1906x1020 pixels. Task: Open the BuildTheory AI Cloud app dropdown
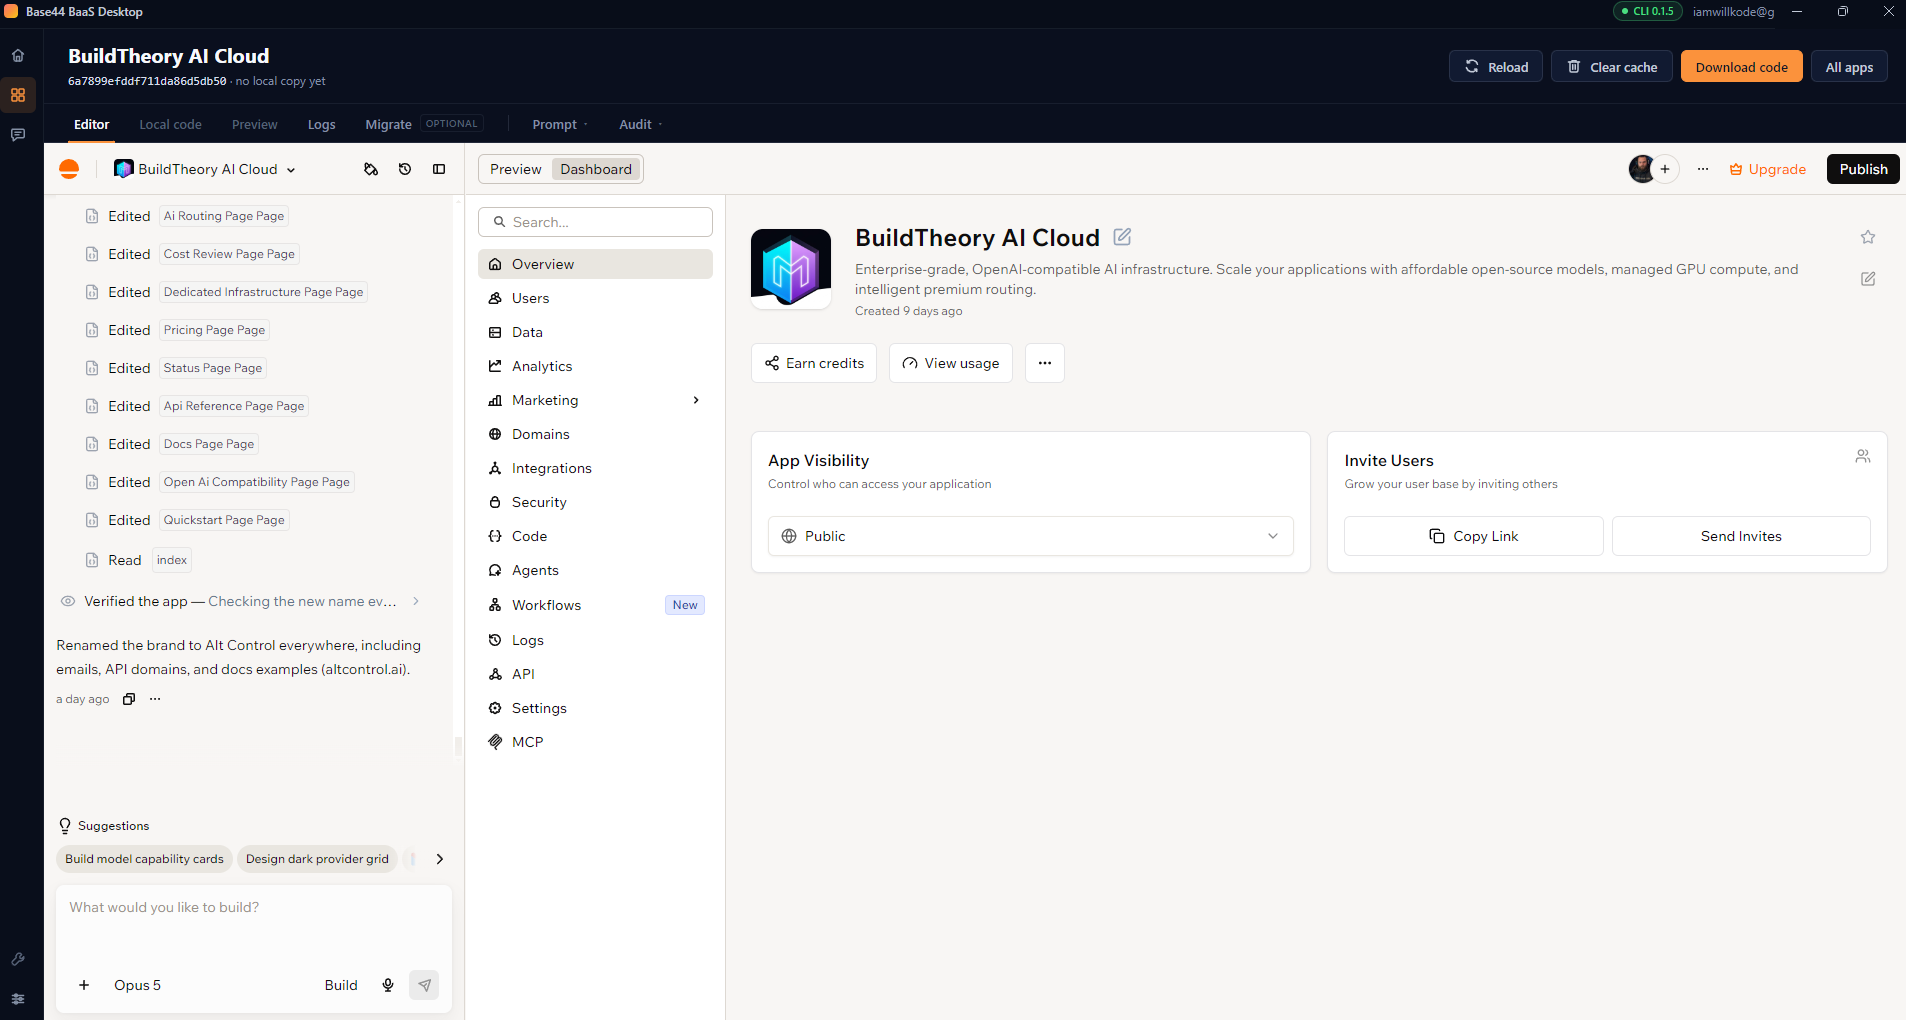[x=206, y=169]
